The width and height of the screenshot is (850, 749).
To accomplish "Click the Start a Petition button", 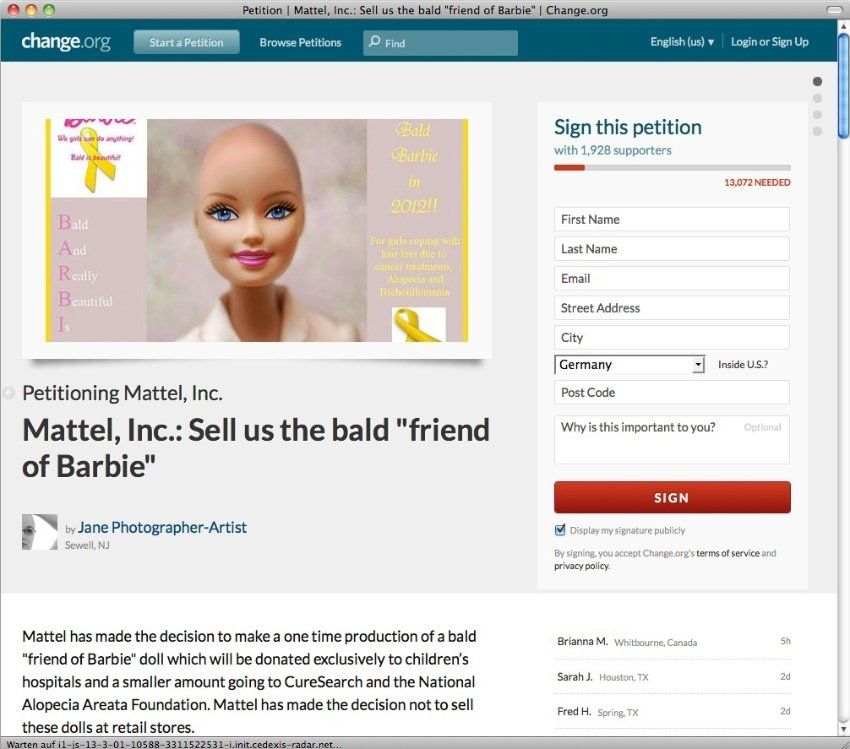I will point(186,42).
